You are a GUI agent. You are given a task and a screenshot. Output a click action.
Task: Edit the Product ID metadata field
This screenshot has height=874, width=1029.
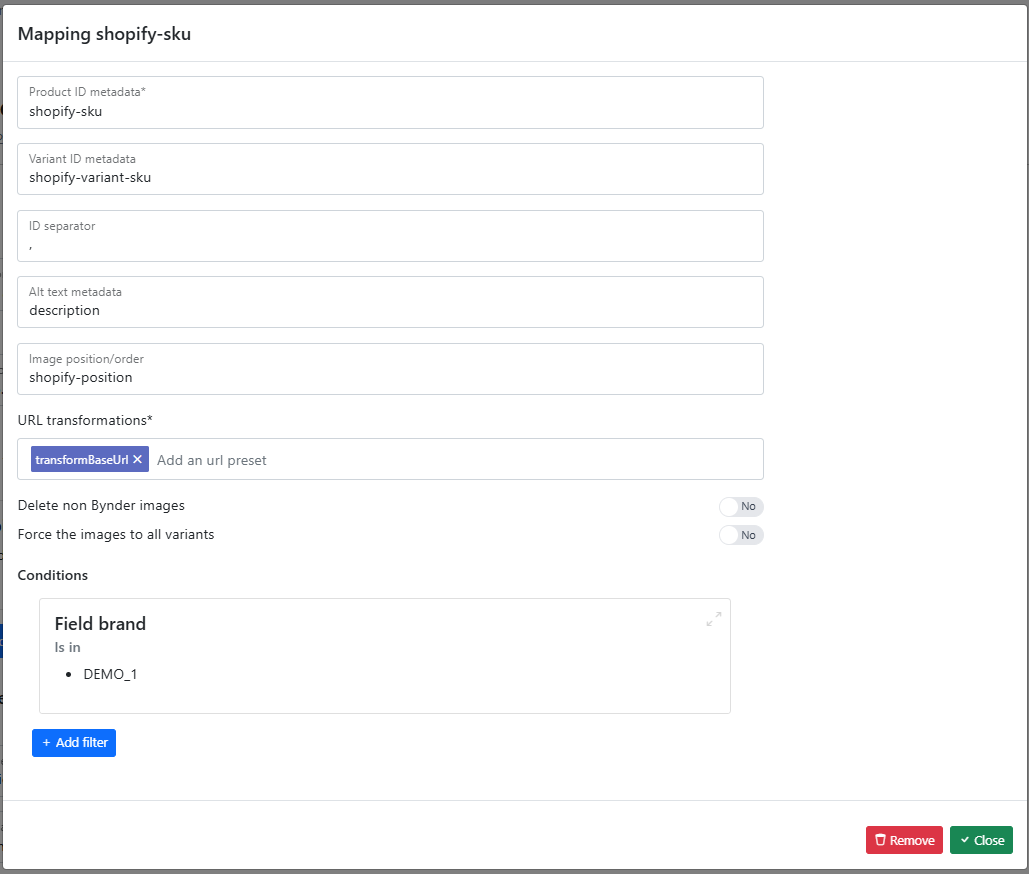pyautogui.click(x=390, y=111)
